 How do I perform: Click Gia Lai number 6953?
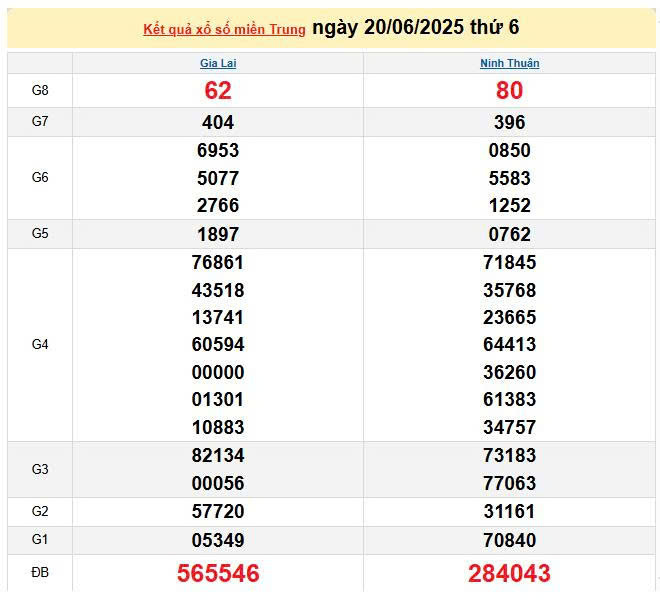click(218, 151)
